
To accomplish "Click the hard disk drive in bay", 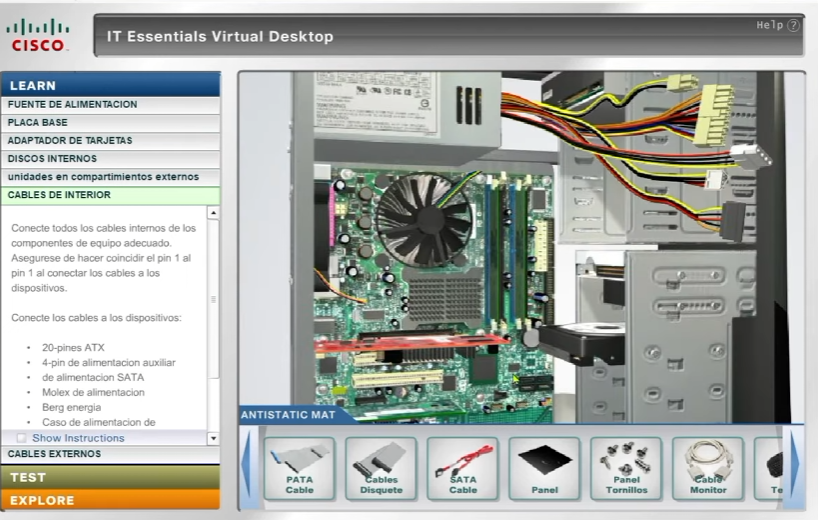I will coord(582,343).
